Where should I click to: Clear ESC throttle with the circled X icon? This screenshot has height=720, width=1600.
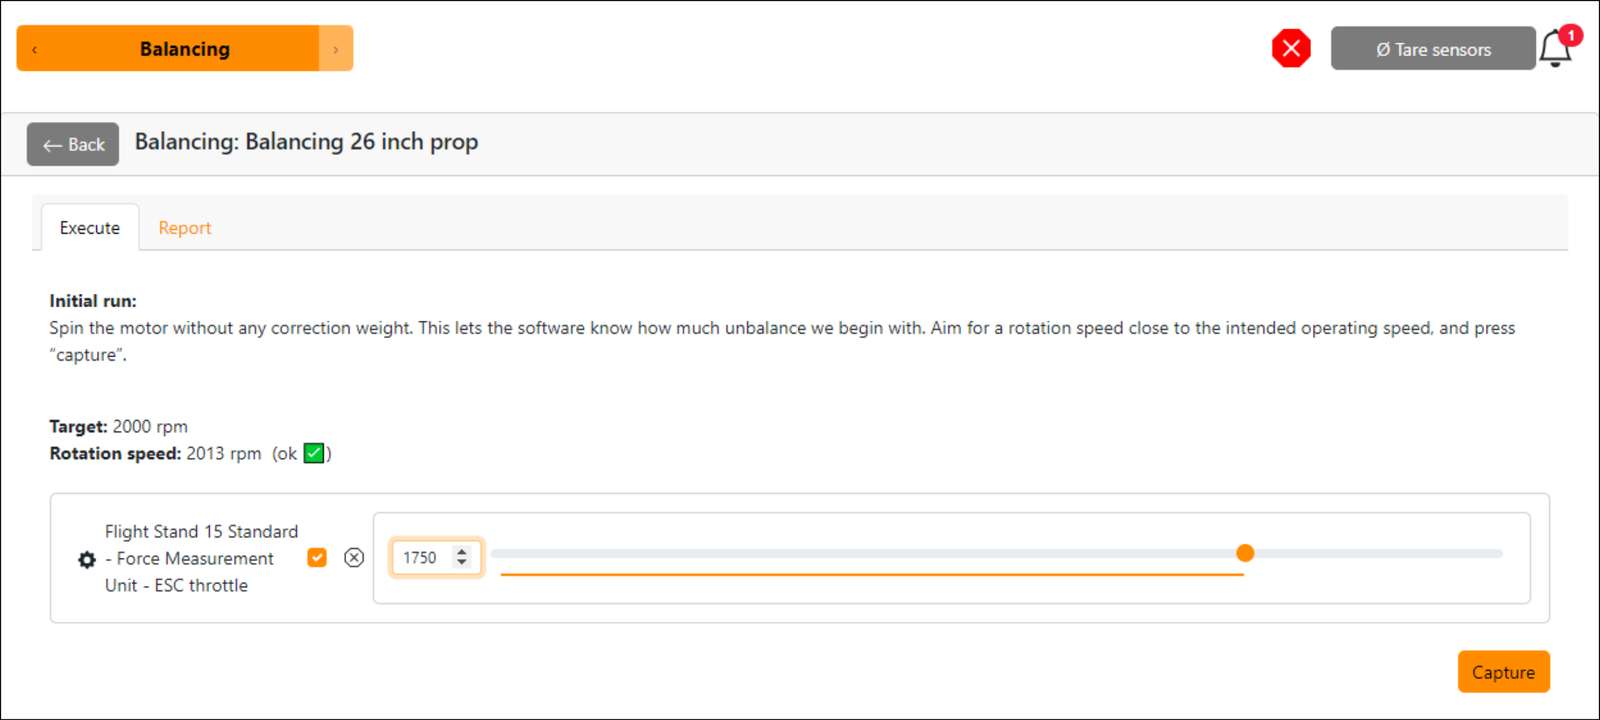tap(353, 558)
